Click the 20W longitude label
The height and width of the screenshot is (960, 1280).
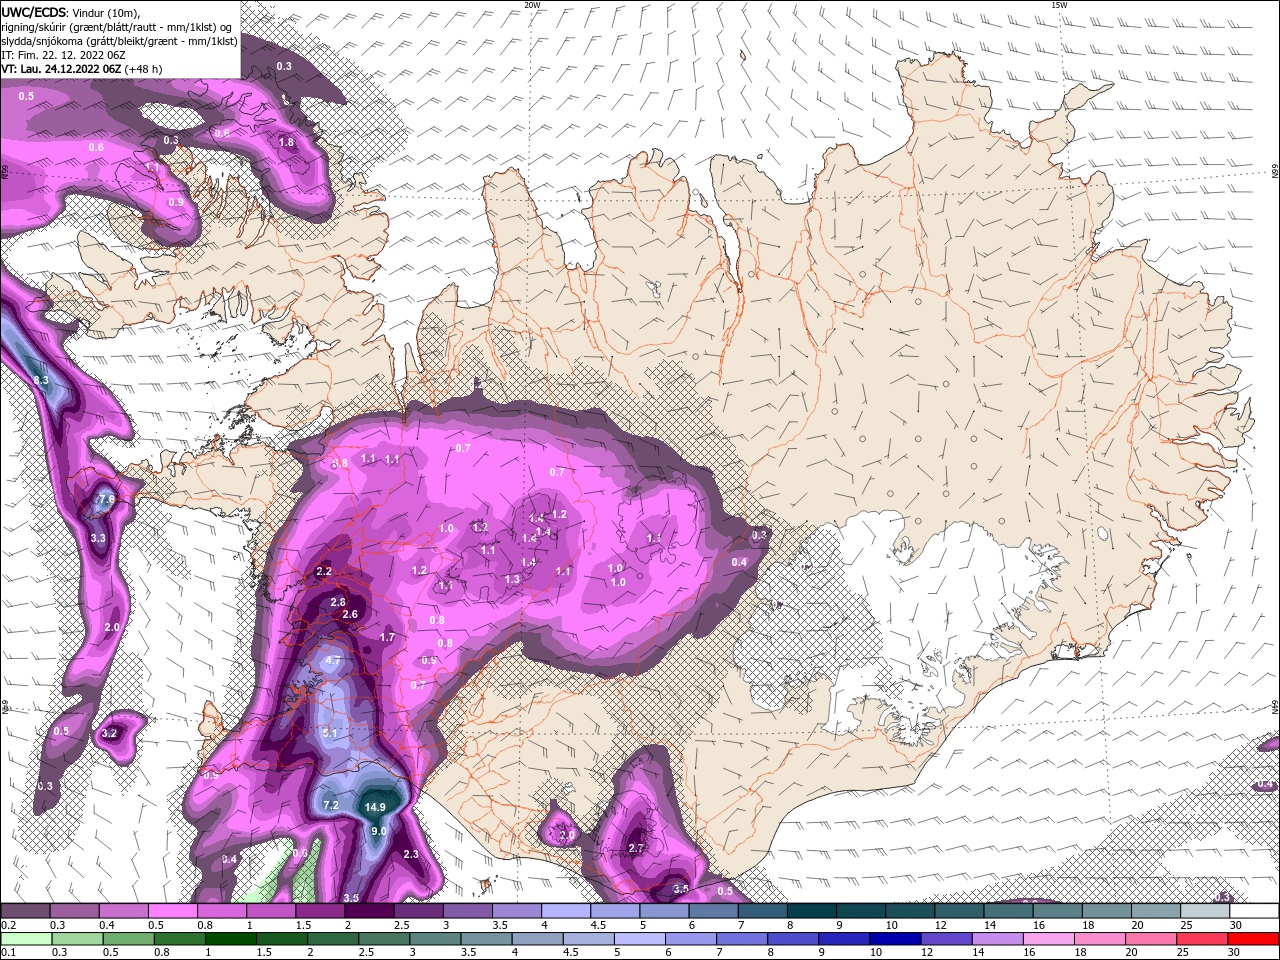(532, 5)
